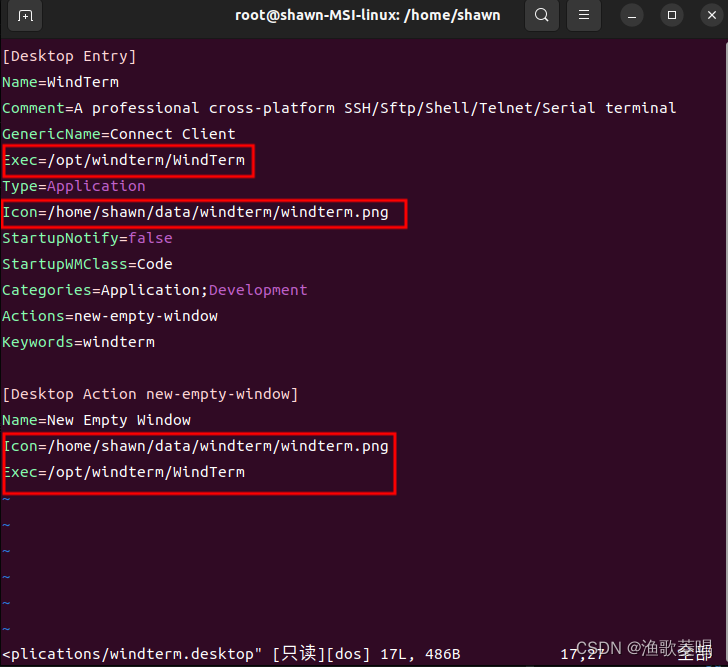Click the windterm.desktop file name in status line

point(182,654)
